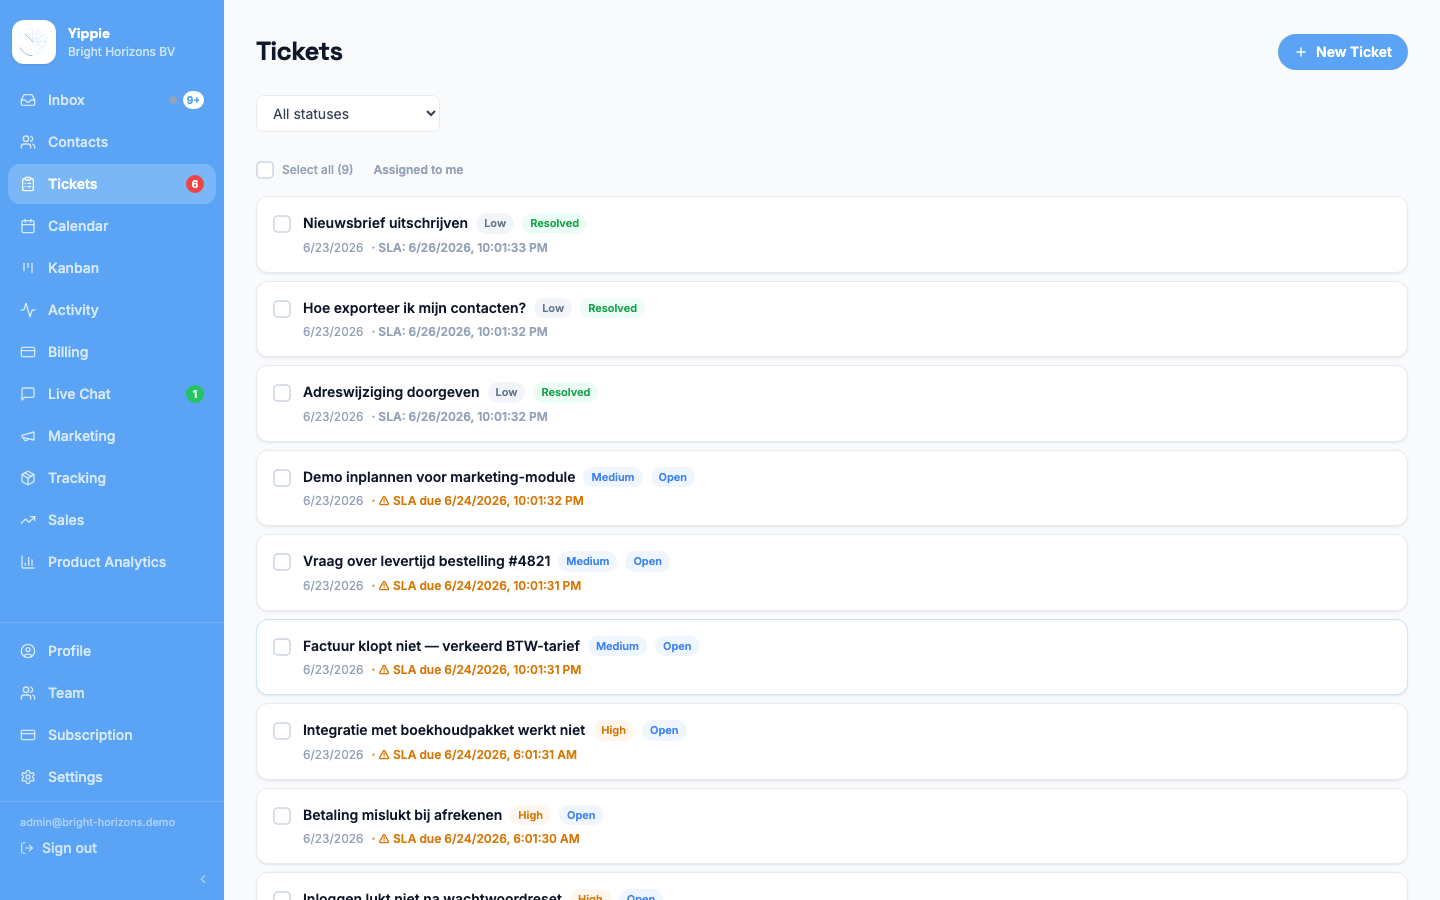This screenshot has height=900, width=1440.
Task: Click the Medium tag on Vraag over levertijd
Action: 587,561
